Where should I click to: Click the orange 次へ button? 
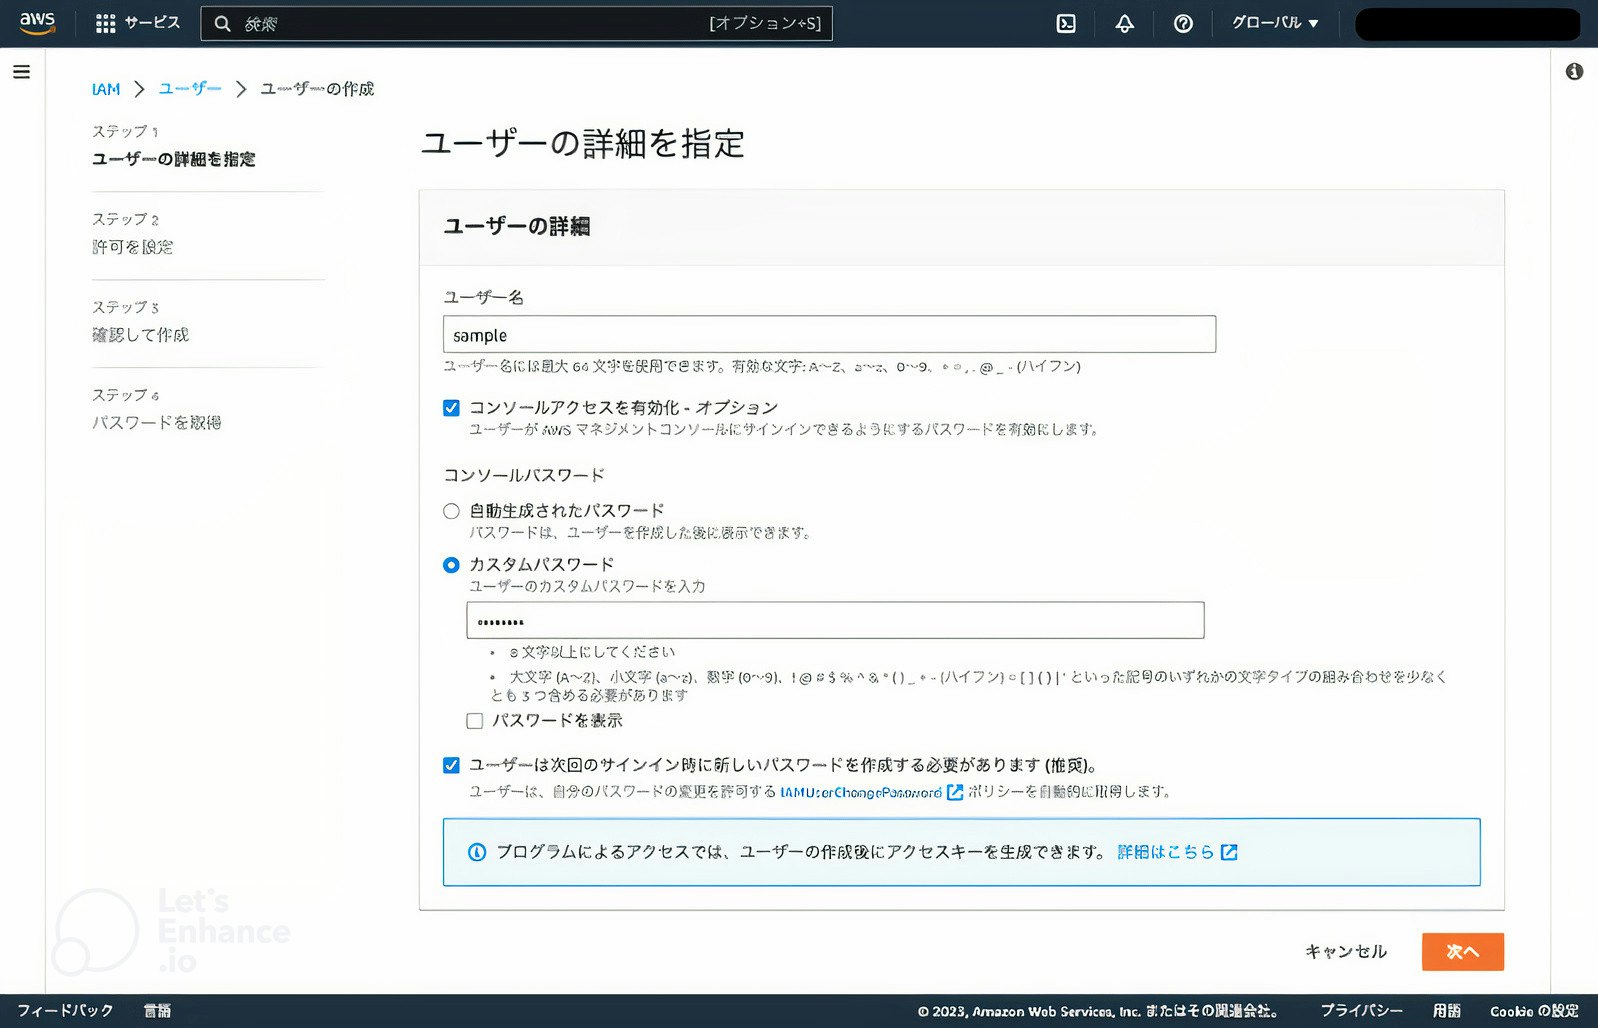coord(1463,952)
